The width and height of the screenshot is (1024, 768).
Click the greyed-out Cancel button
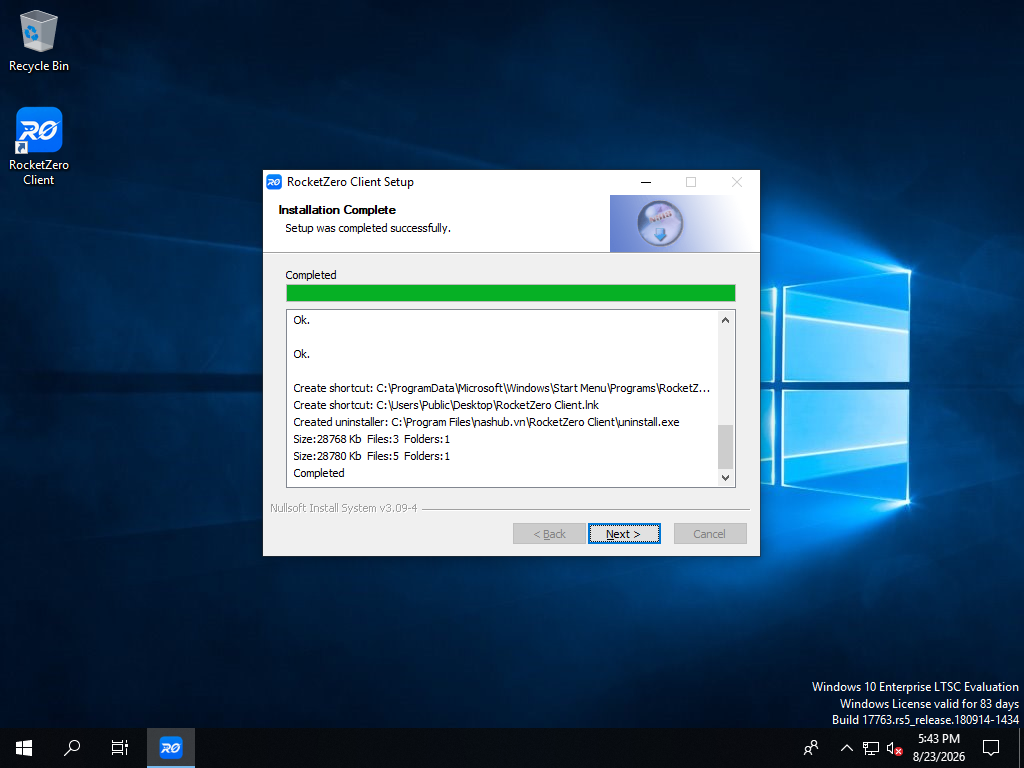click(710, 534)
